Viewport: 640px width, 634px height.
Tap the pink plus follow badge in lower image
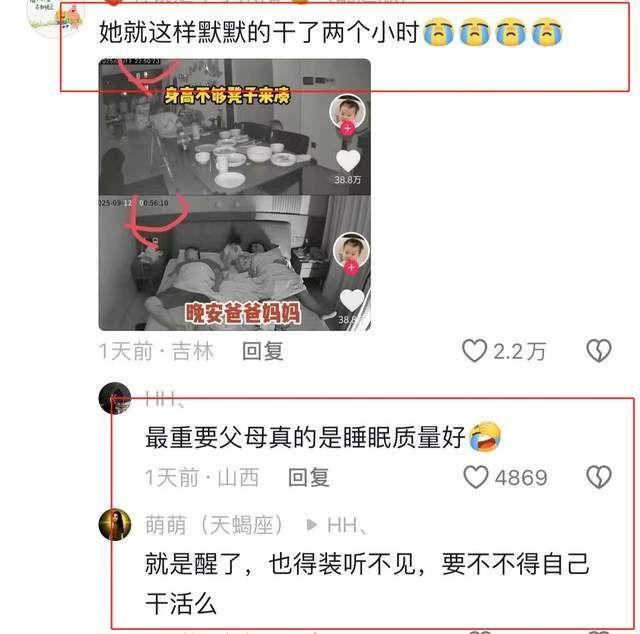click(x=351, y=267)
